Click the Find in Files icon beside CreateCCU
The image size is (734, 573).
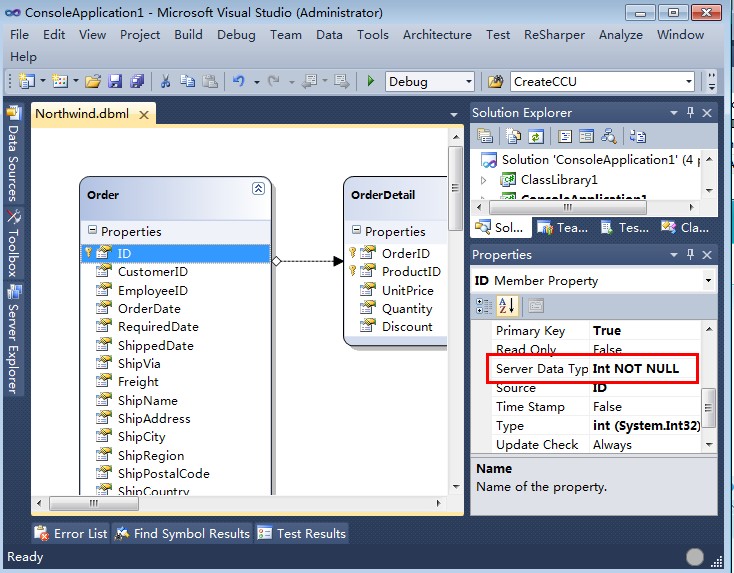tap(495, 82)
